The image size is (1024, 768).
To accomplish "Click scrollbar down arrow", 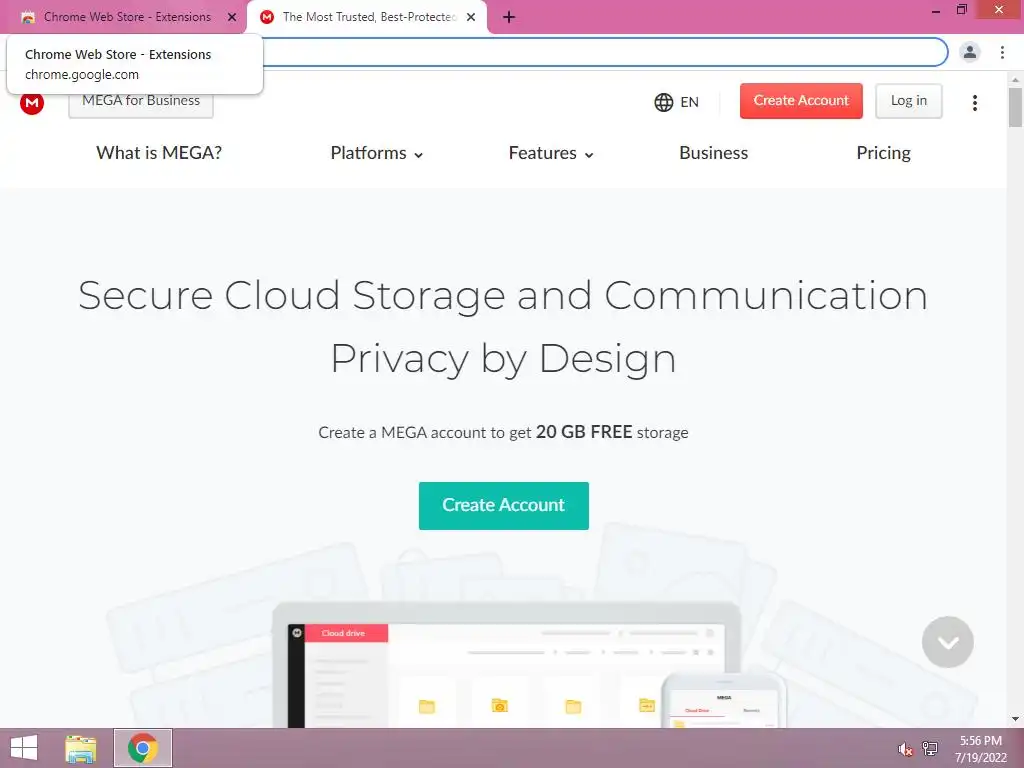I will pyautogui.click(x=1016, y=719).
